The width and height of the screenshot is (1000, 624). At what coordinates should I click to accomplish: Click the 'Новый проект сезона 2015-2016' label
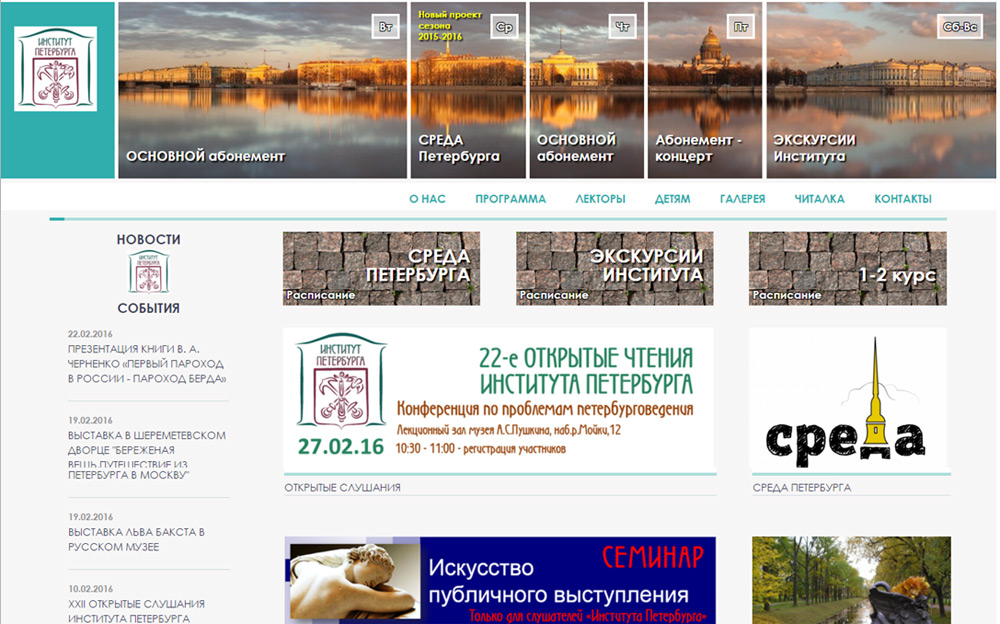click(x=450, y=26)
